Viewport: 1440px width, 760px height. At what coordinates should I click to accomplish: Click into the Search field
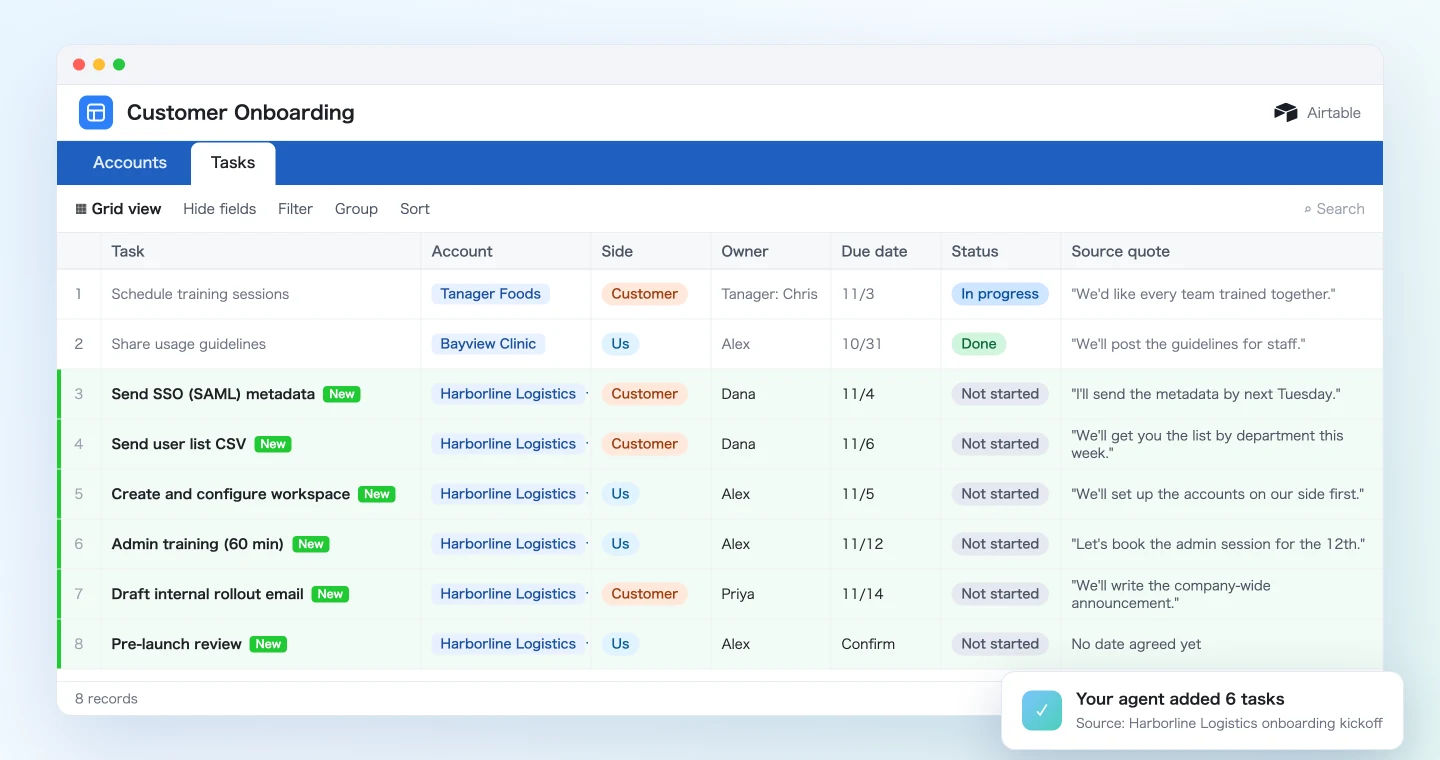pos(1334,209)
